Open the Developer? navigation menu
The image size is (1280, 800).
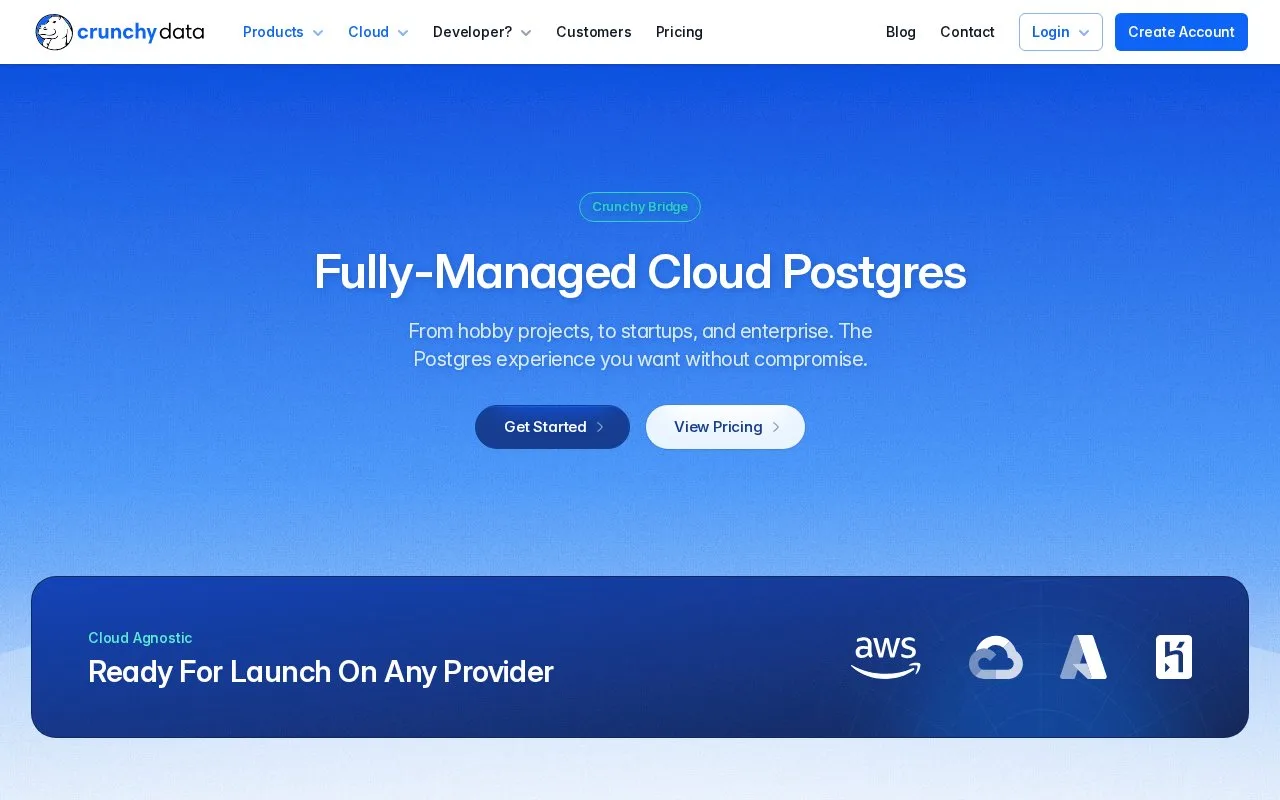tap(482, 32)
